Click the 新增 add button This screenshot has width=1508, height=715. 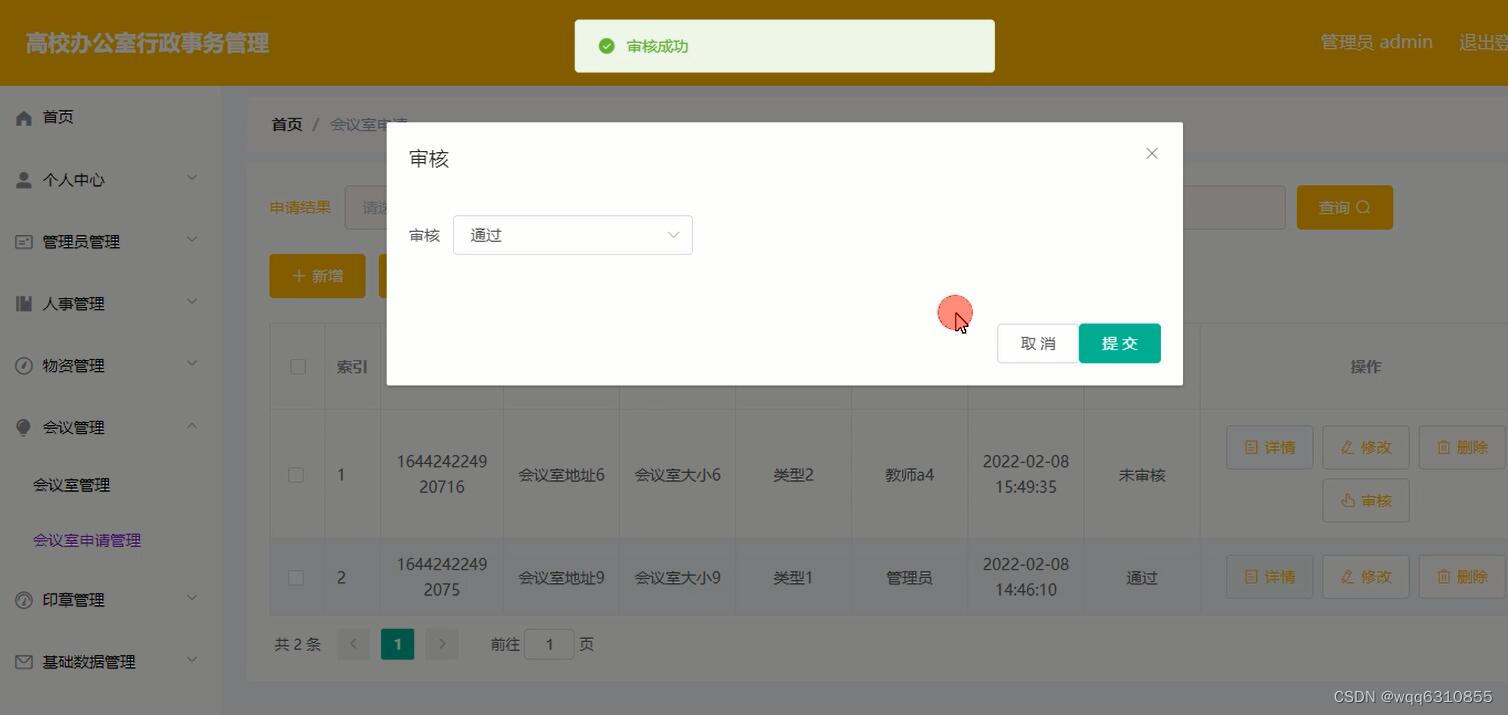tap(317, 276)
